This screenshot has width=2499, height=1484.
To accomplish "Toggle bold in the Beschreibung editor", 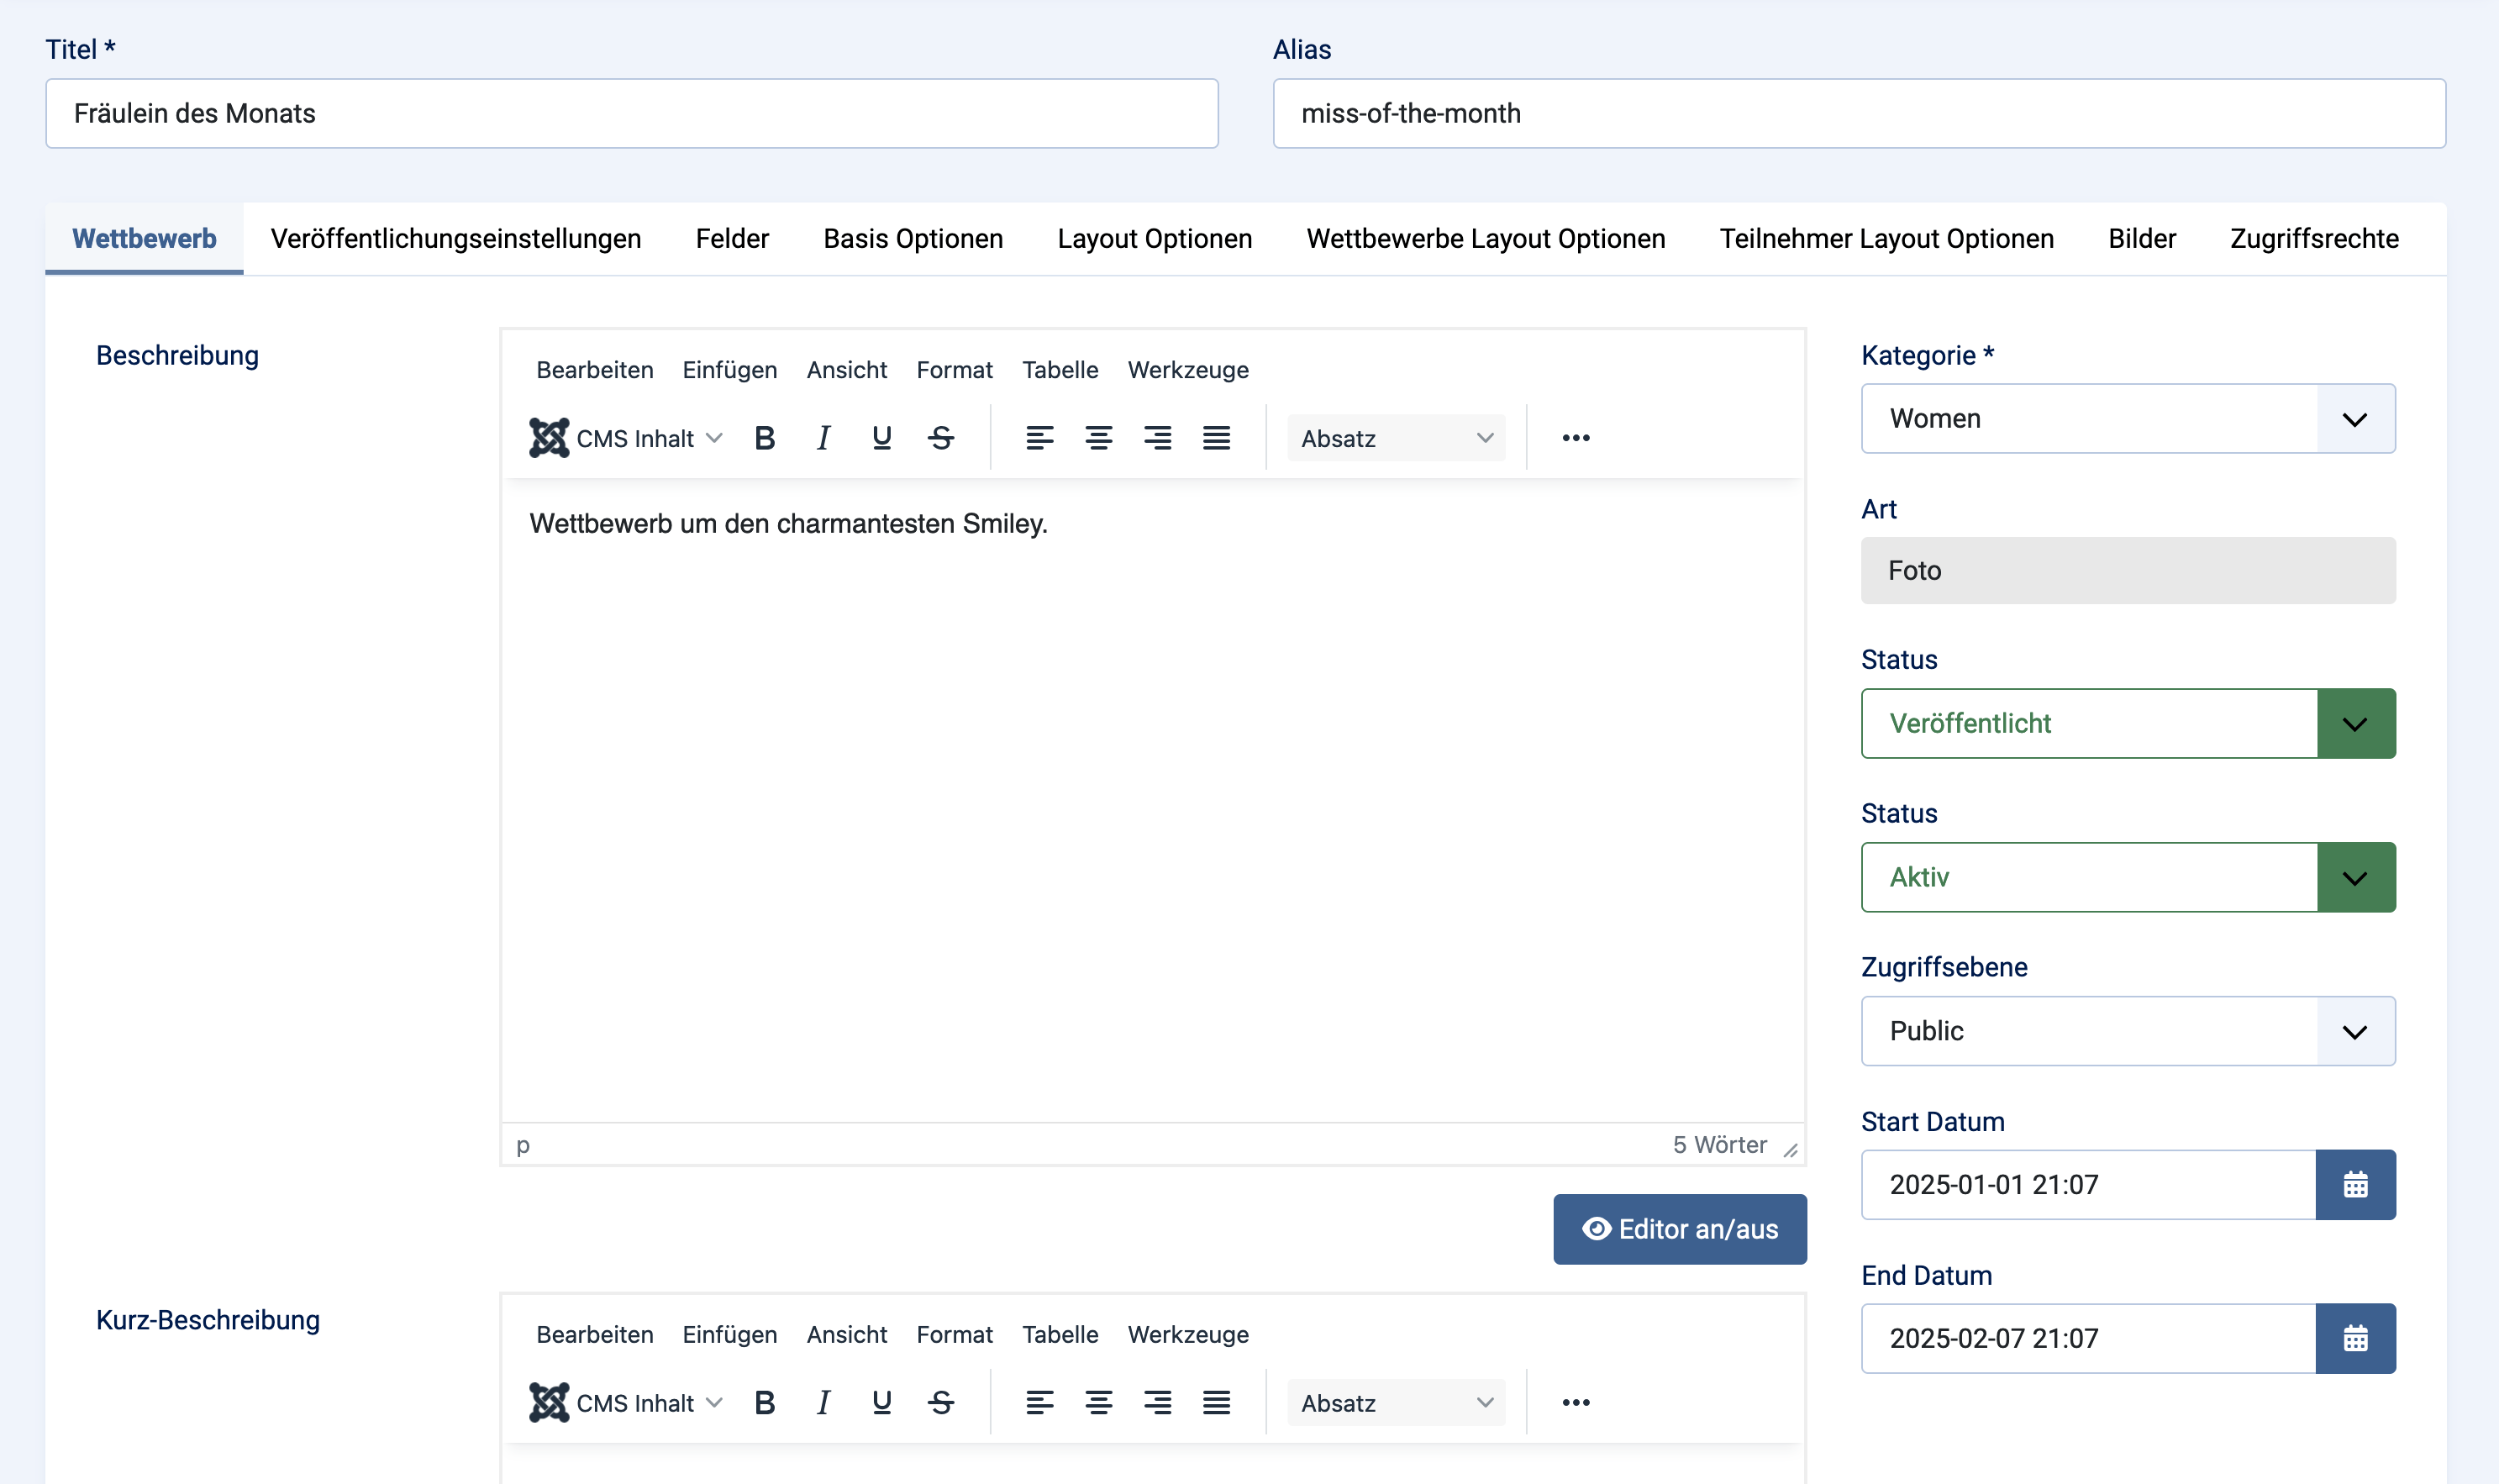I will [x=764, y=438].
